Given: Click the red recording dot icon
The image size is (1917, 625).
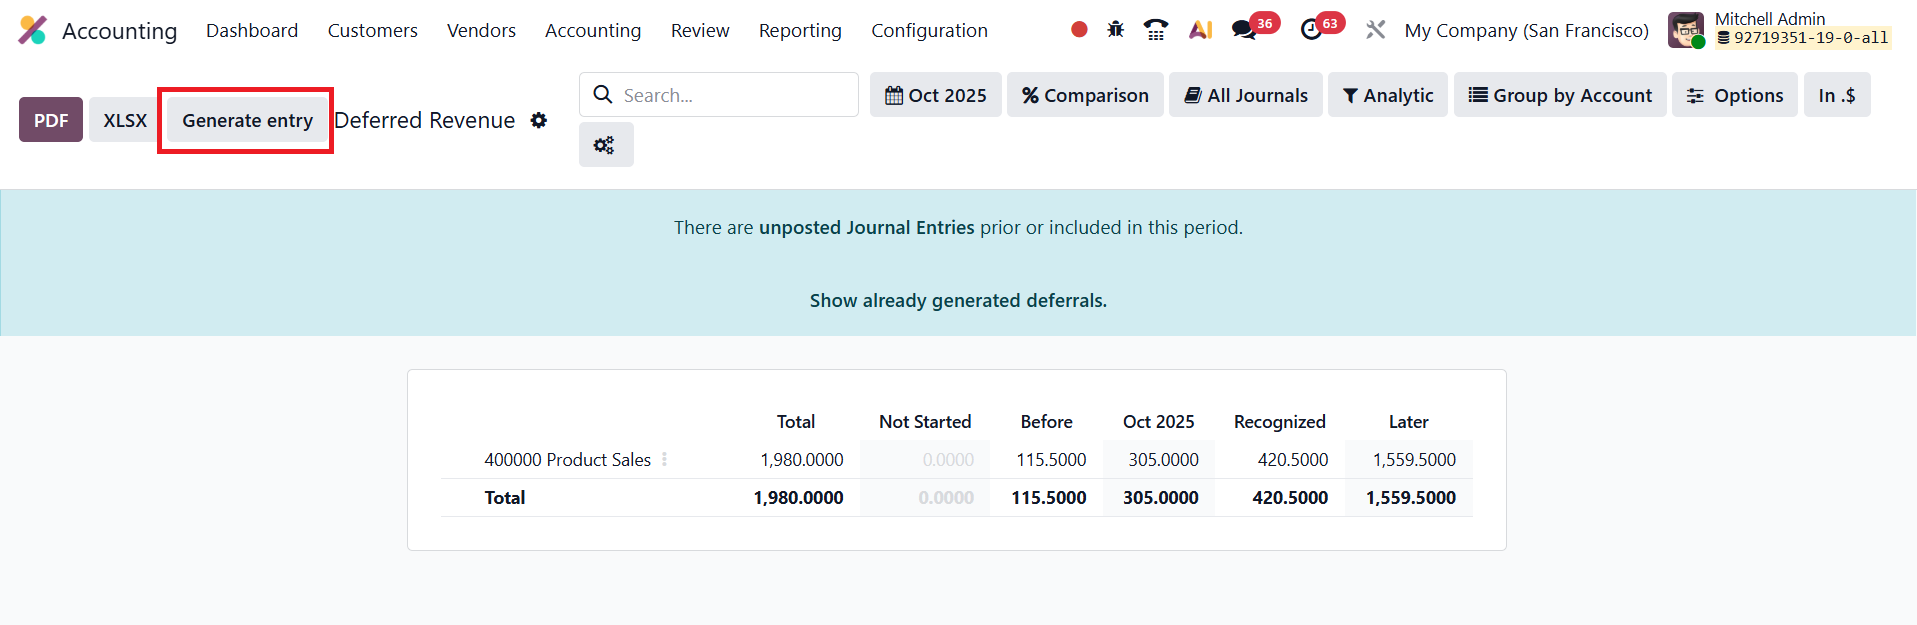Looking at the screenshot, I should 1079,30.
